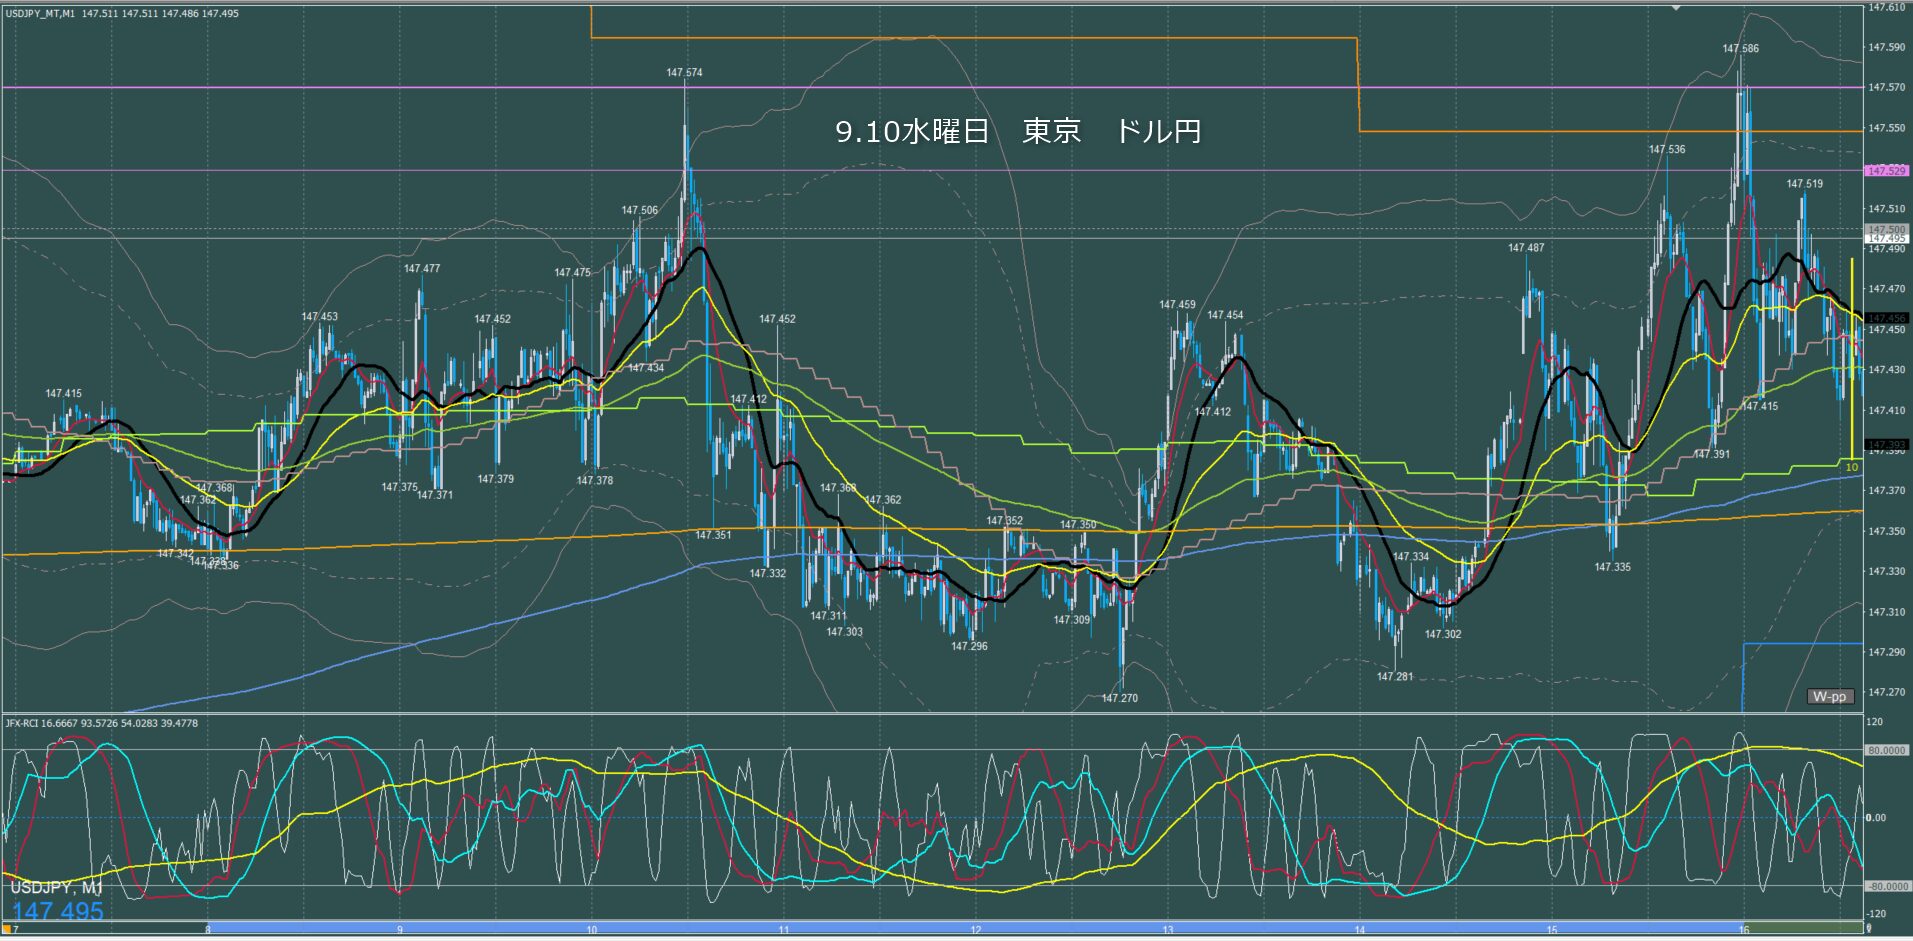Click the small icon at bottom-right of timeline
Image resolution: width=1913 pixels, height=941 pixels.
[1867, 929]
